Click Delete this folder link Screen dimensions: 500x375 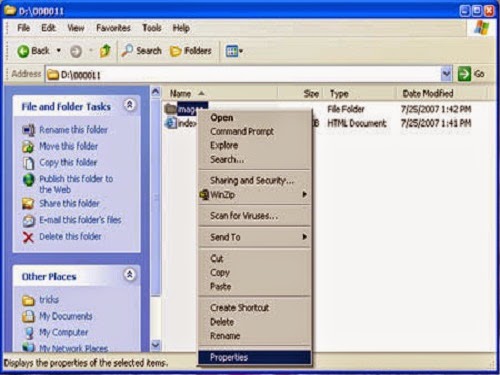(70, 237)
